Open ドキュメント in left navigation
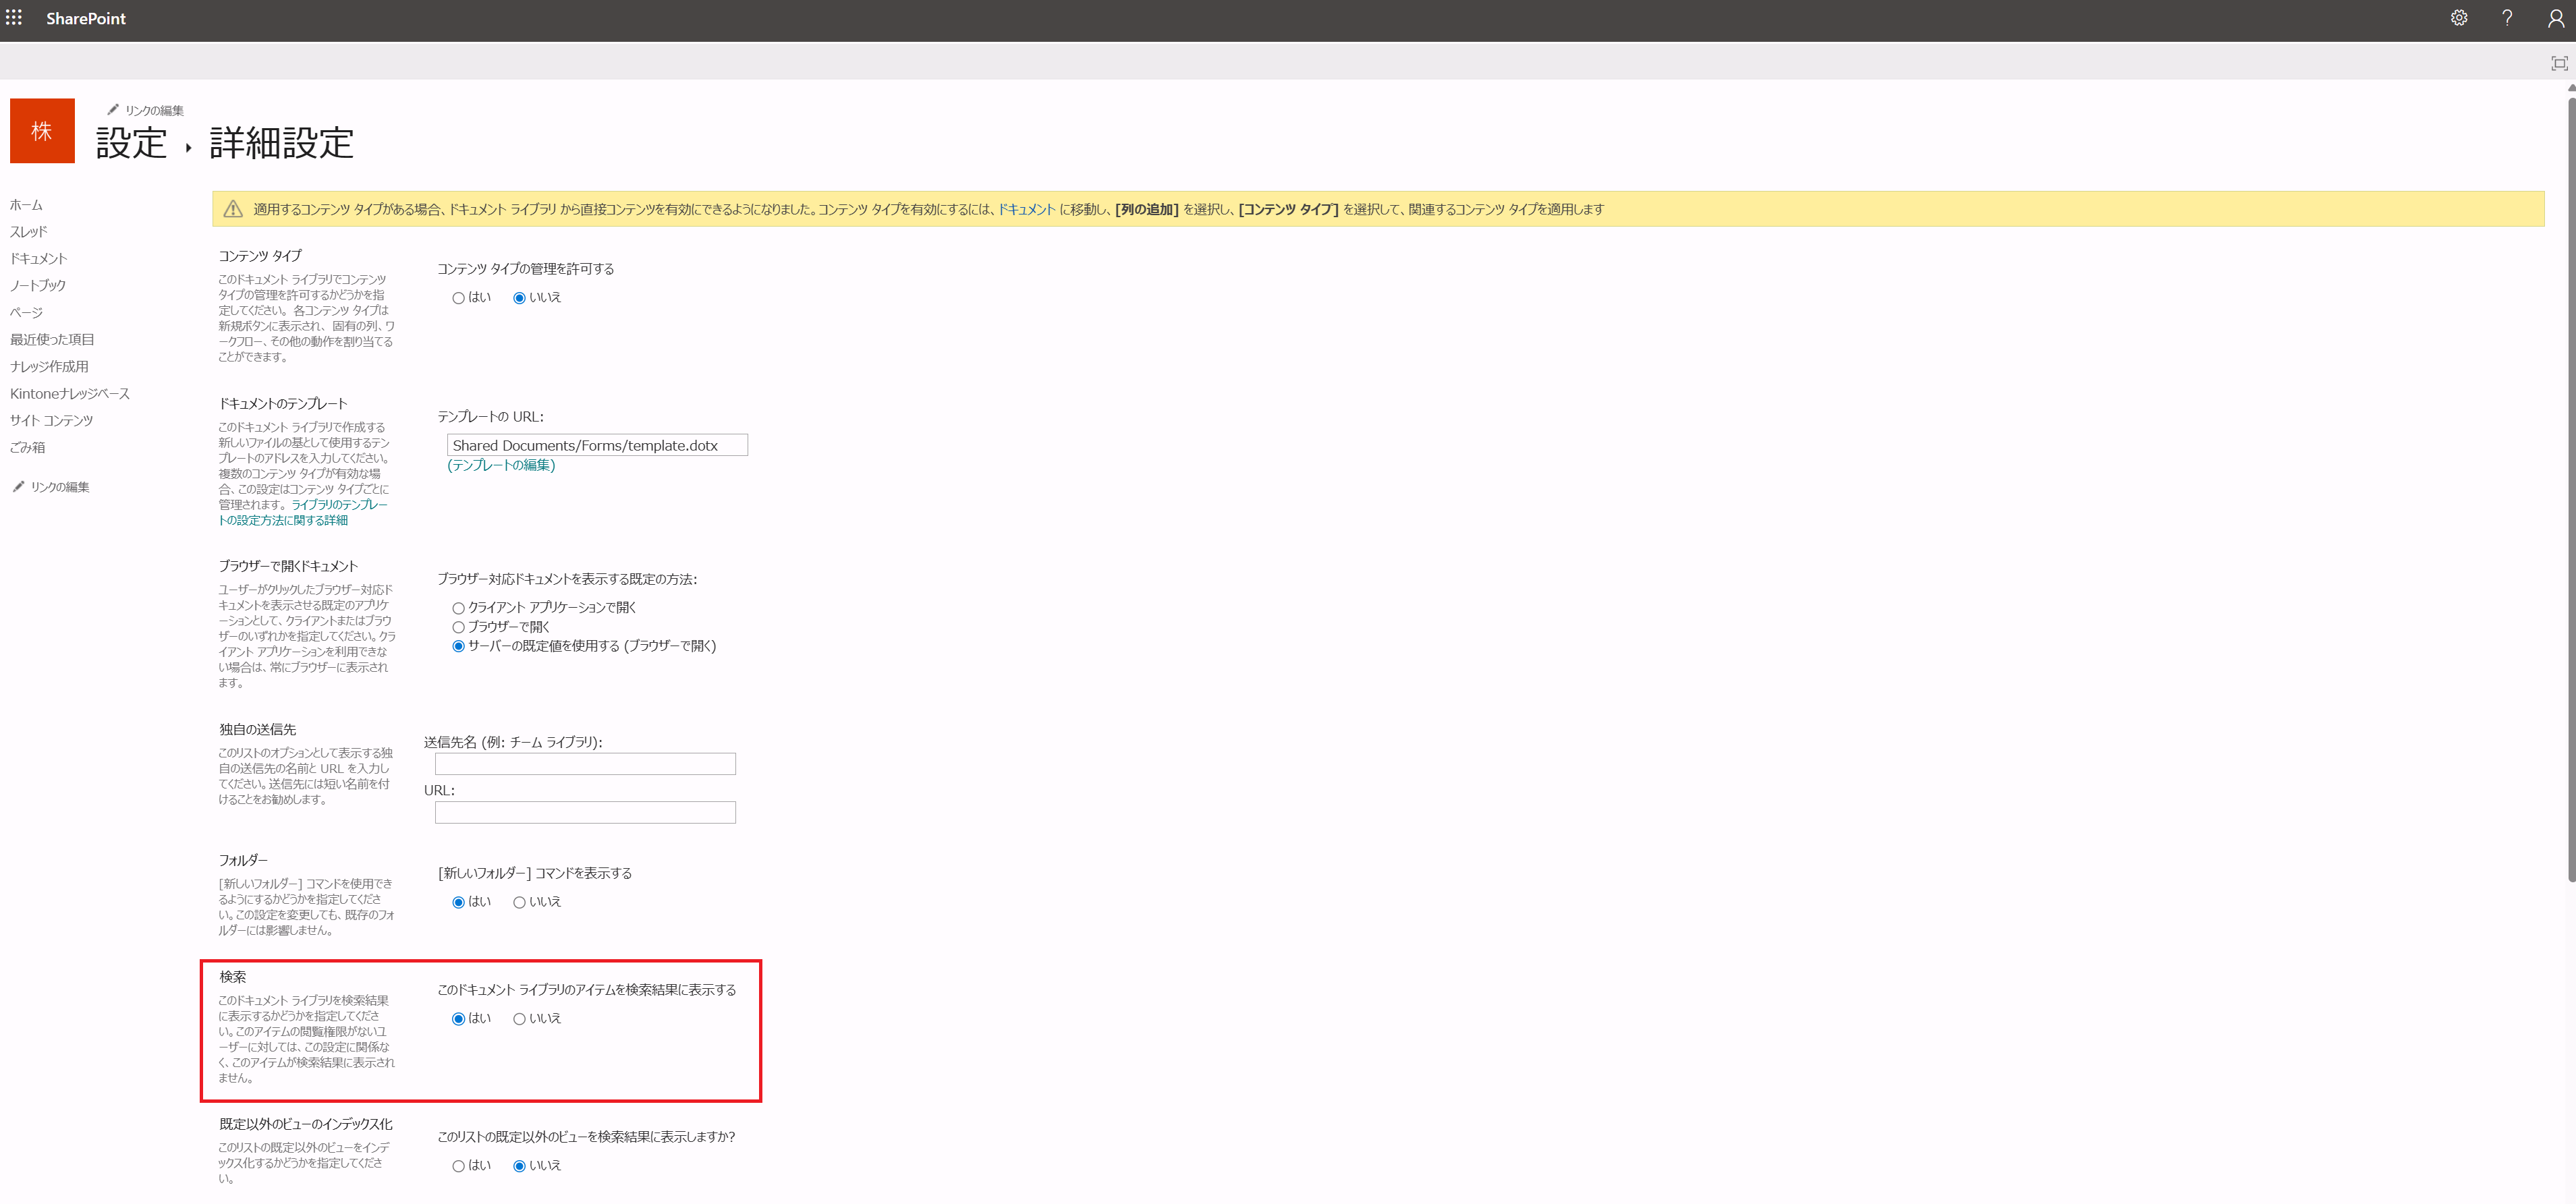Image resolution: width=2576 pixels, height=1204 pixels. 38,258
